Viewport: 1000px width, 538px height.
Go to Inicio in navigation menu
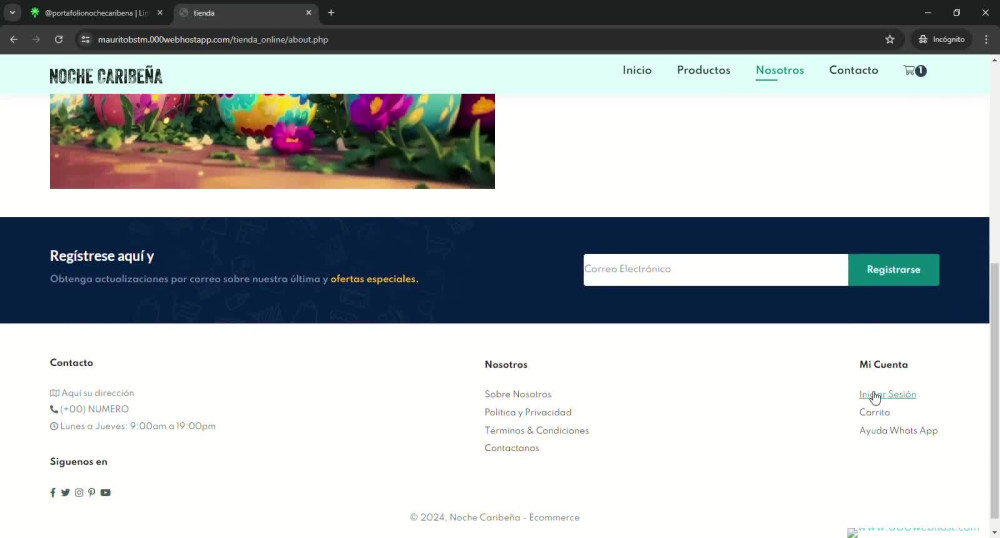click(637, 71)
